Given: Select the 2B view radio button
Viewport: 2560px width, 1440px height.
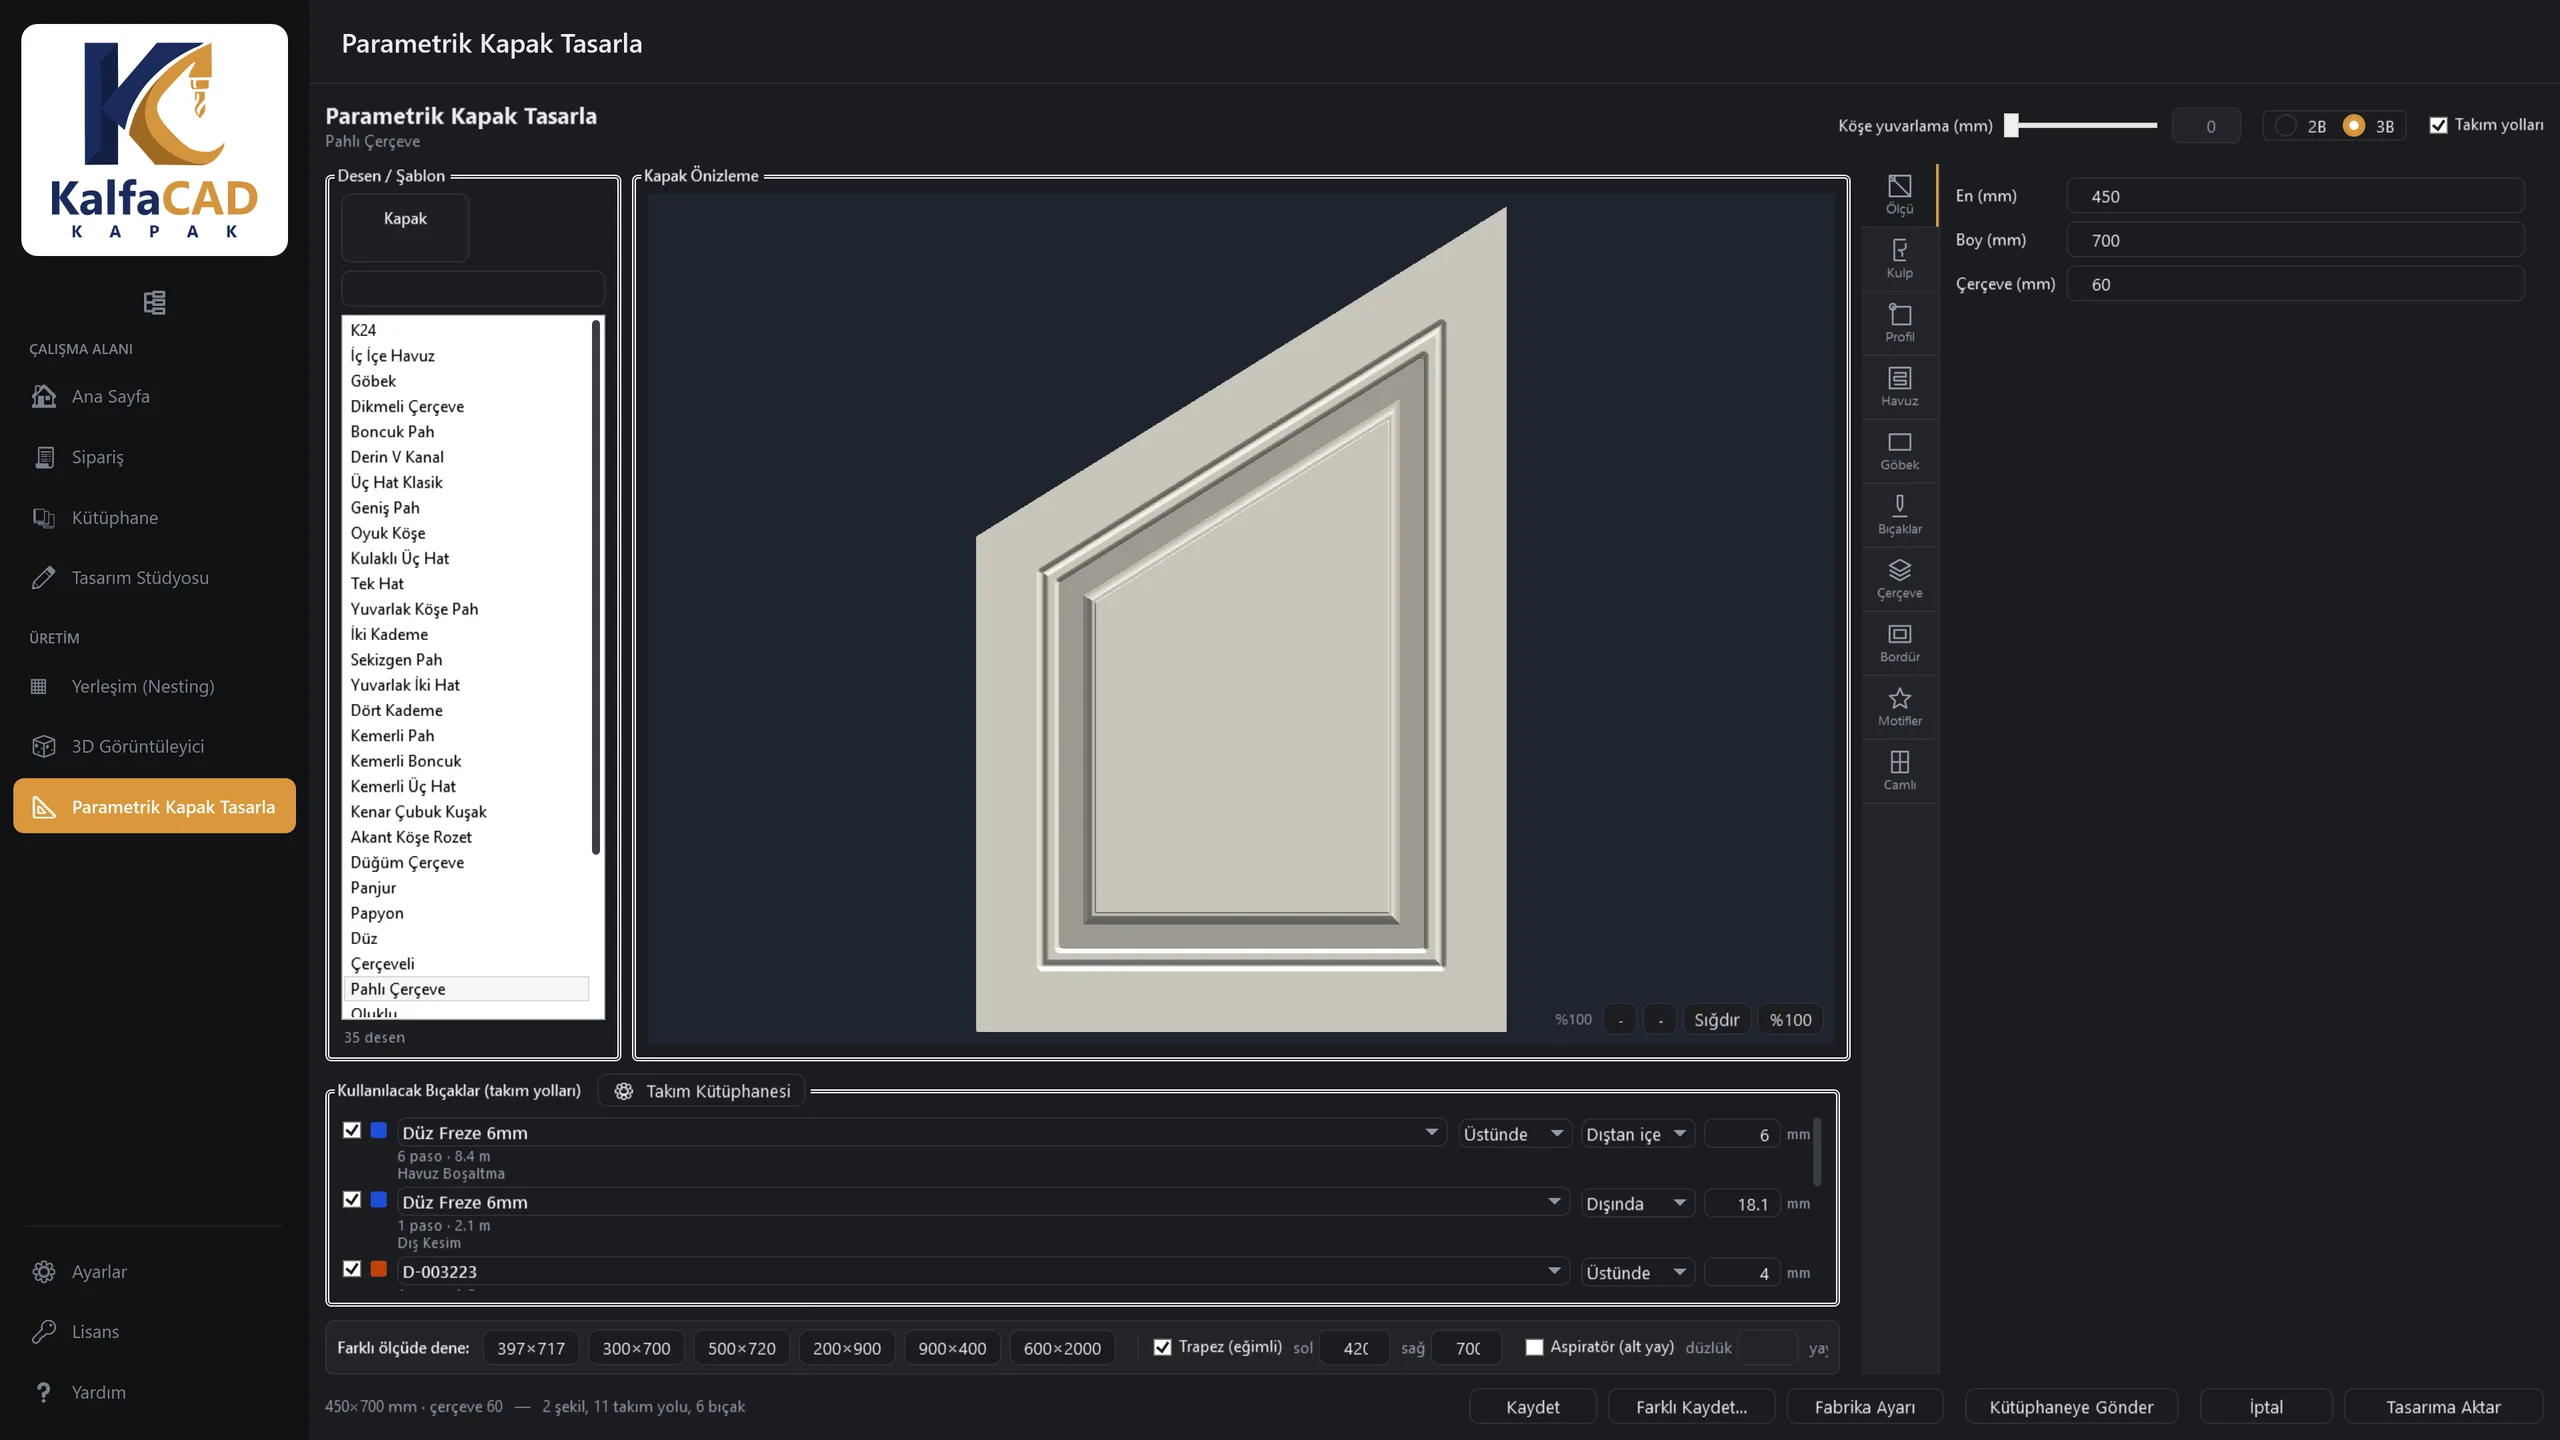Looking at the screenshot, I should pyautogui.click(x=2285, y=126).
